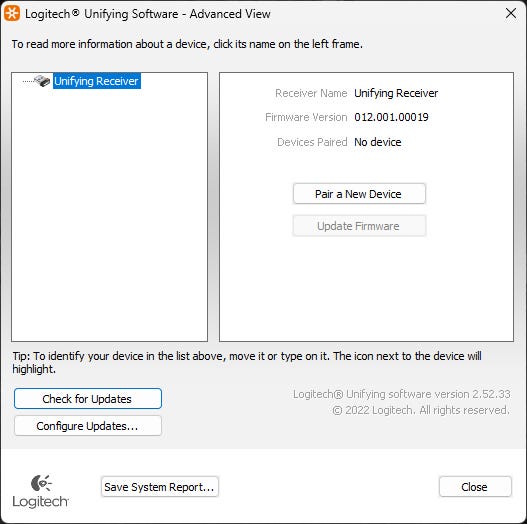Screen dimensions: 527x524
Task: Save System Report to a file
Action: coord(160,487)
